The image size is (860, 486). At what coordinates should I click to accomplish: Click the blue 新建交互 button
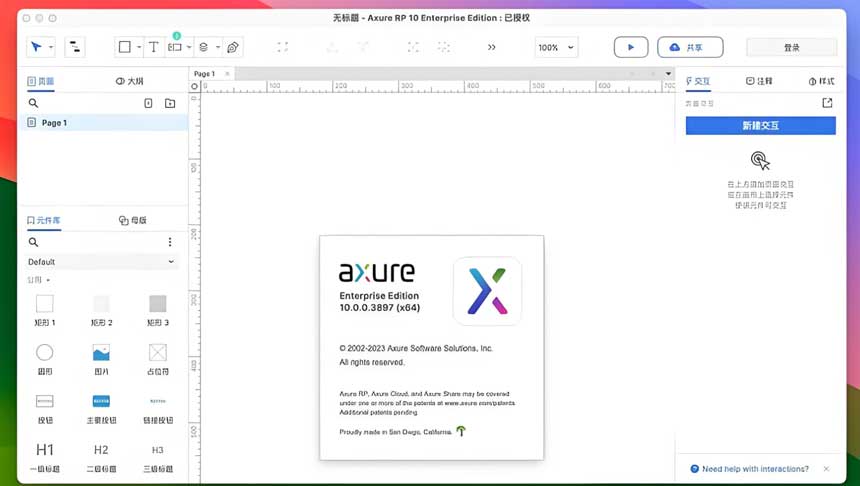760,126
